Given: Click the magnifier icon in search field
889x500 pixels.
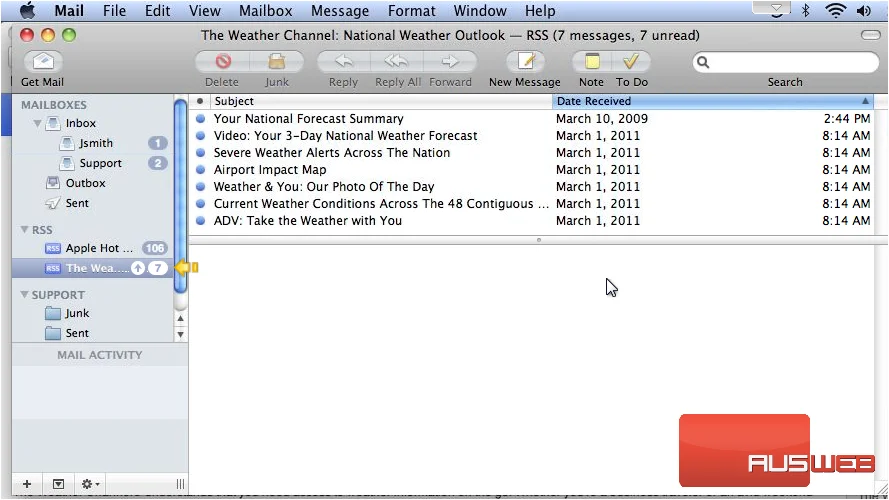Looking at the screenshot, I should [x=703, y=62].
